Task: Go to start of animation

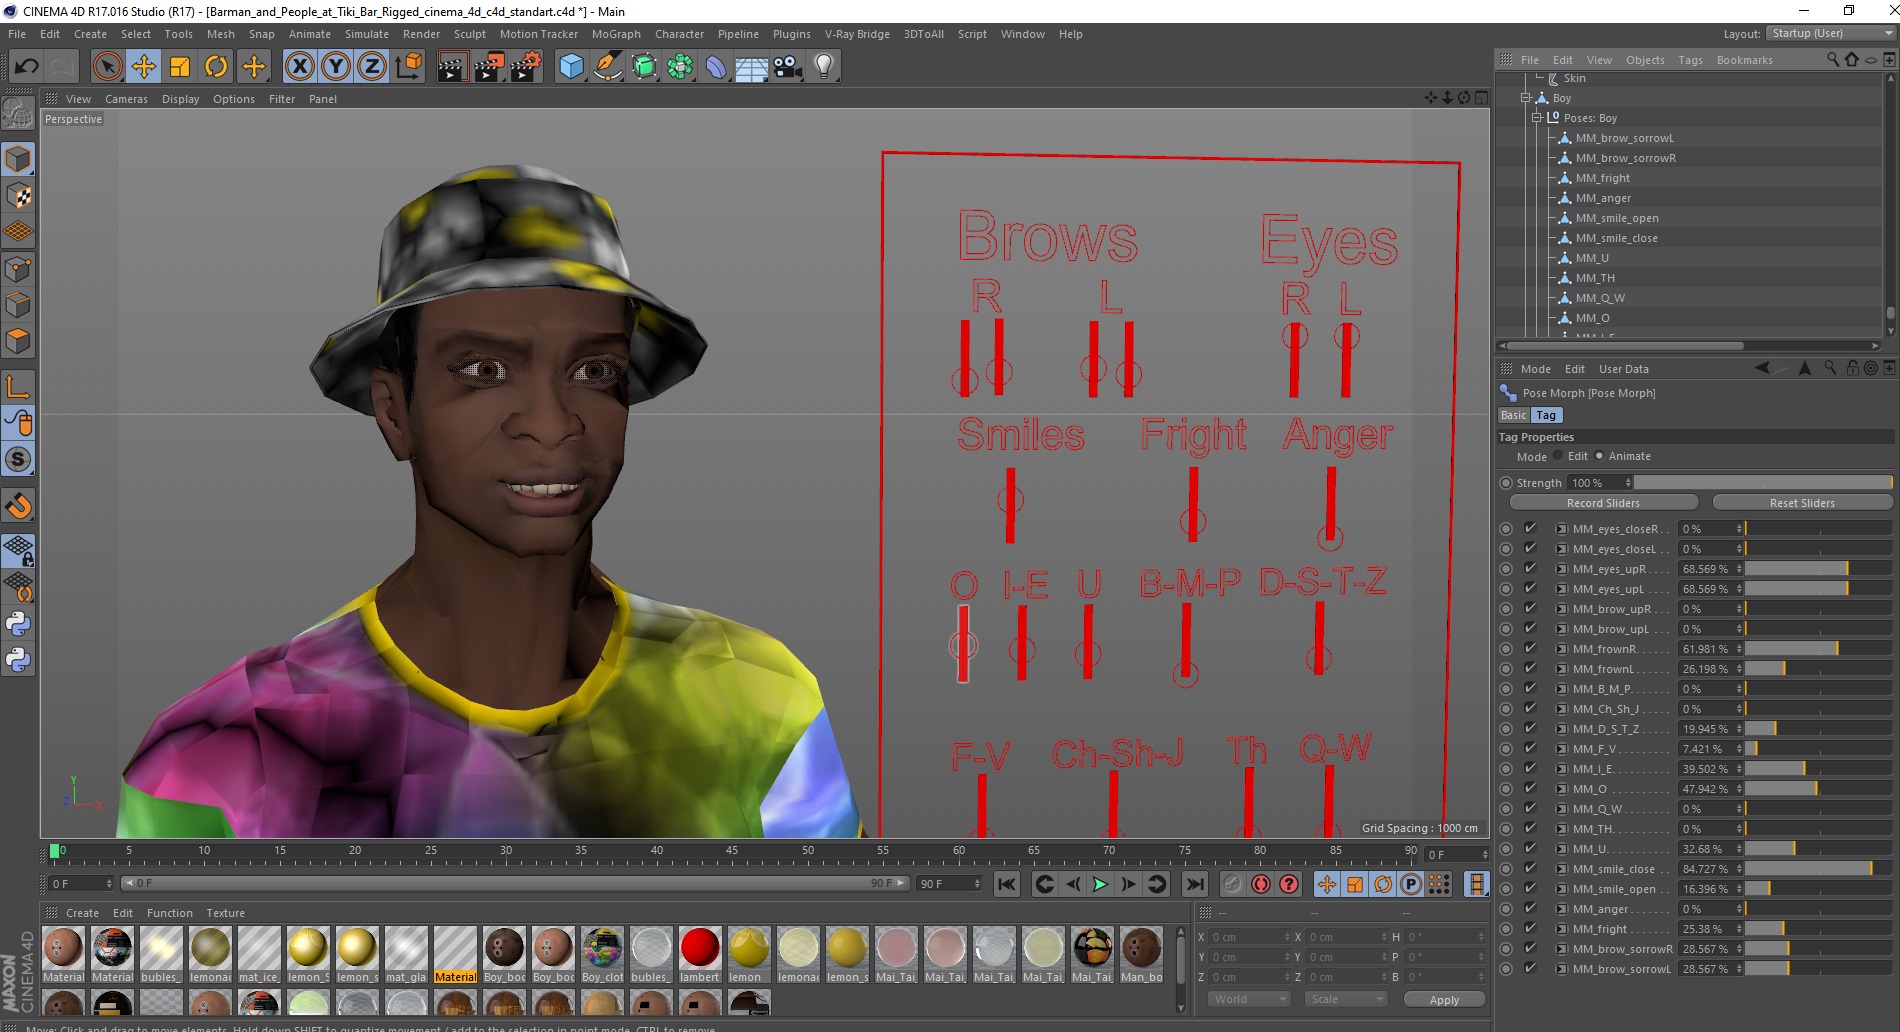Action: coord(1007,884)
